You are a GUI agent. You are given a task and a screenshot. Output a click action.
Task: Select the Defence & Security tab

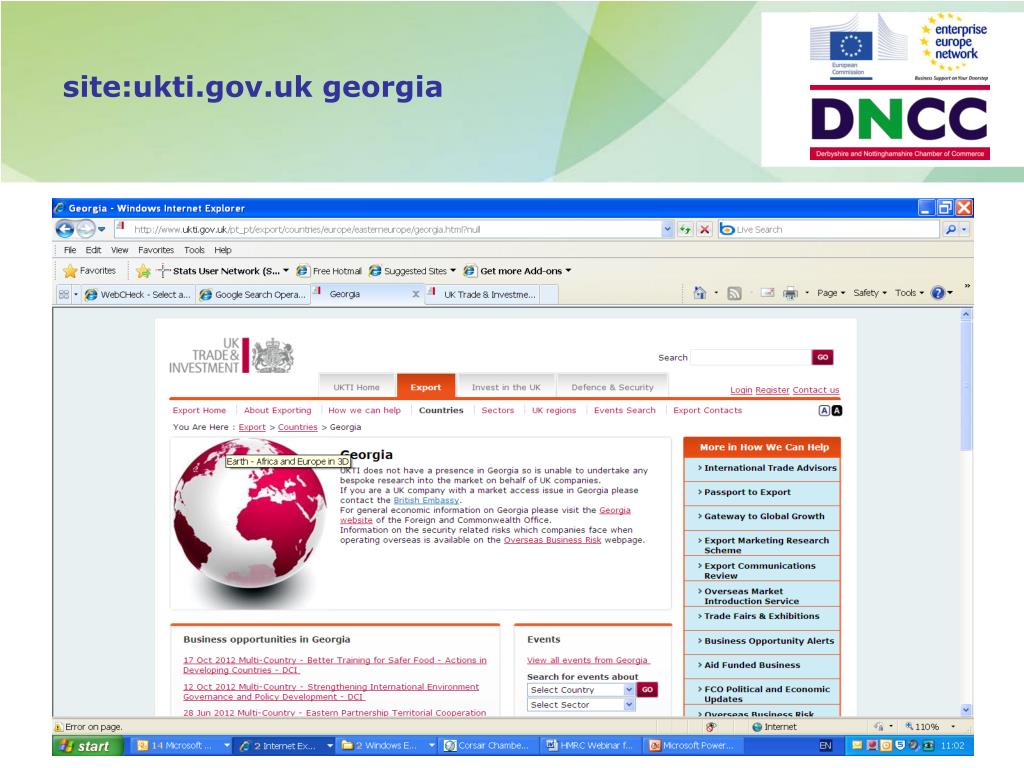pos(613,387)
